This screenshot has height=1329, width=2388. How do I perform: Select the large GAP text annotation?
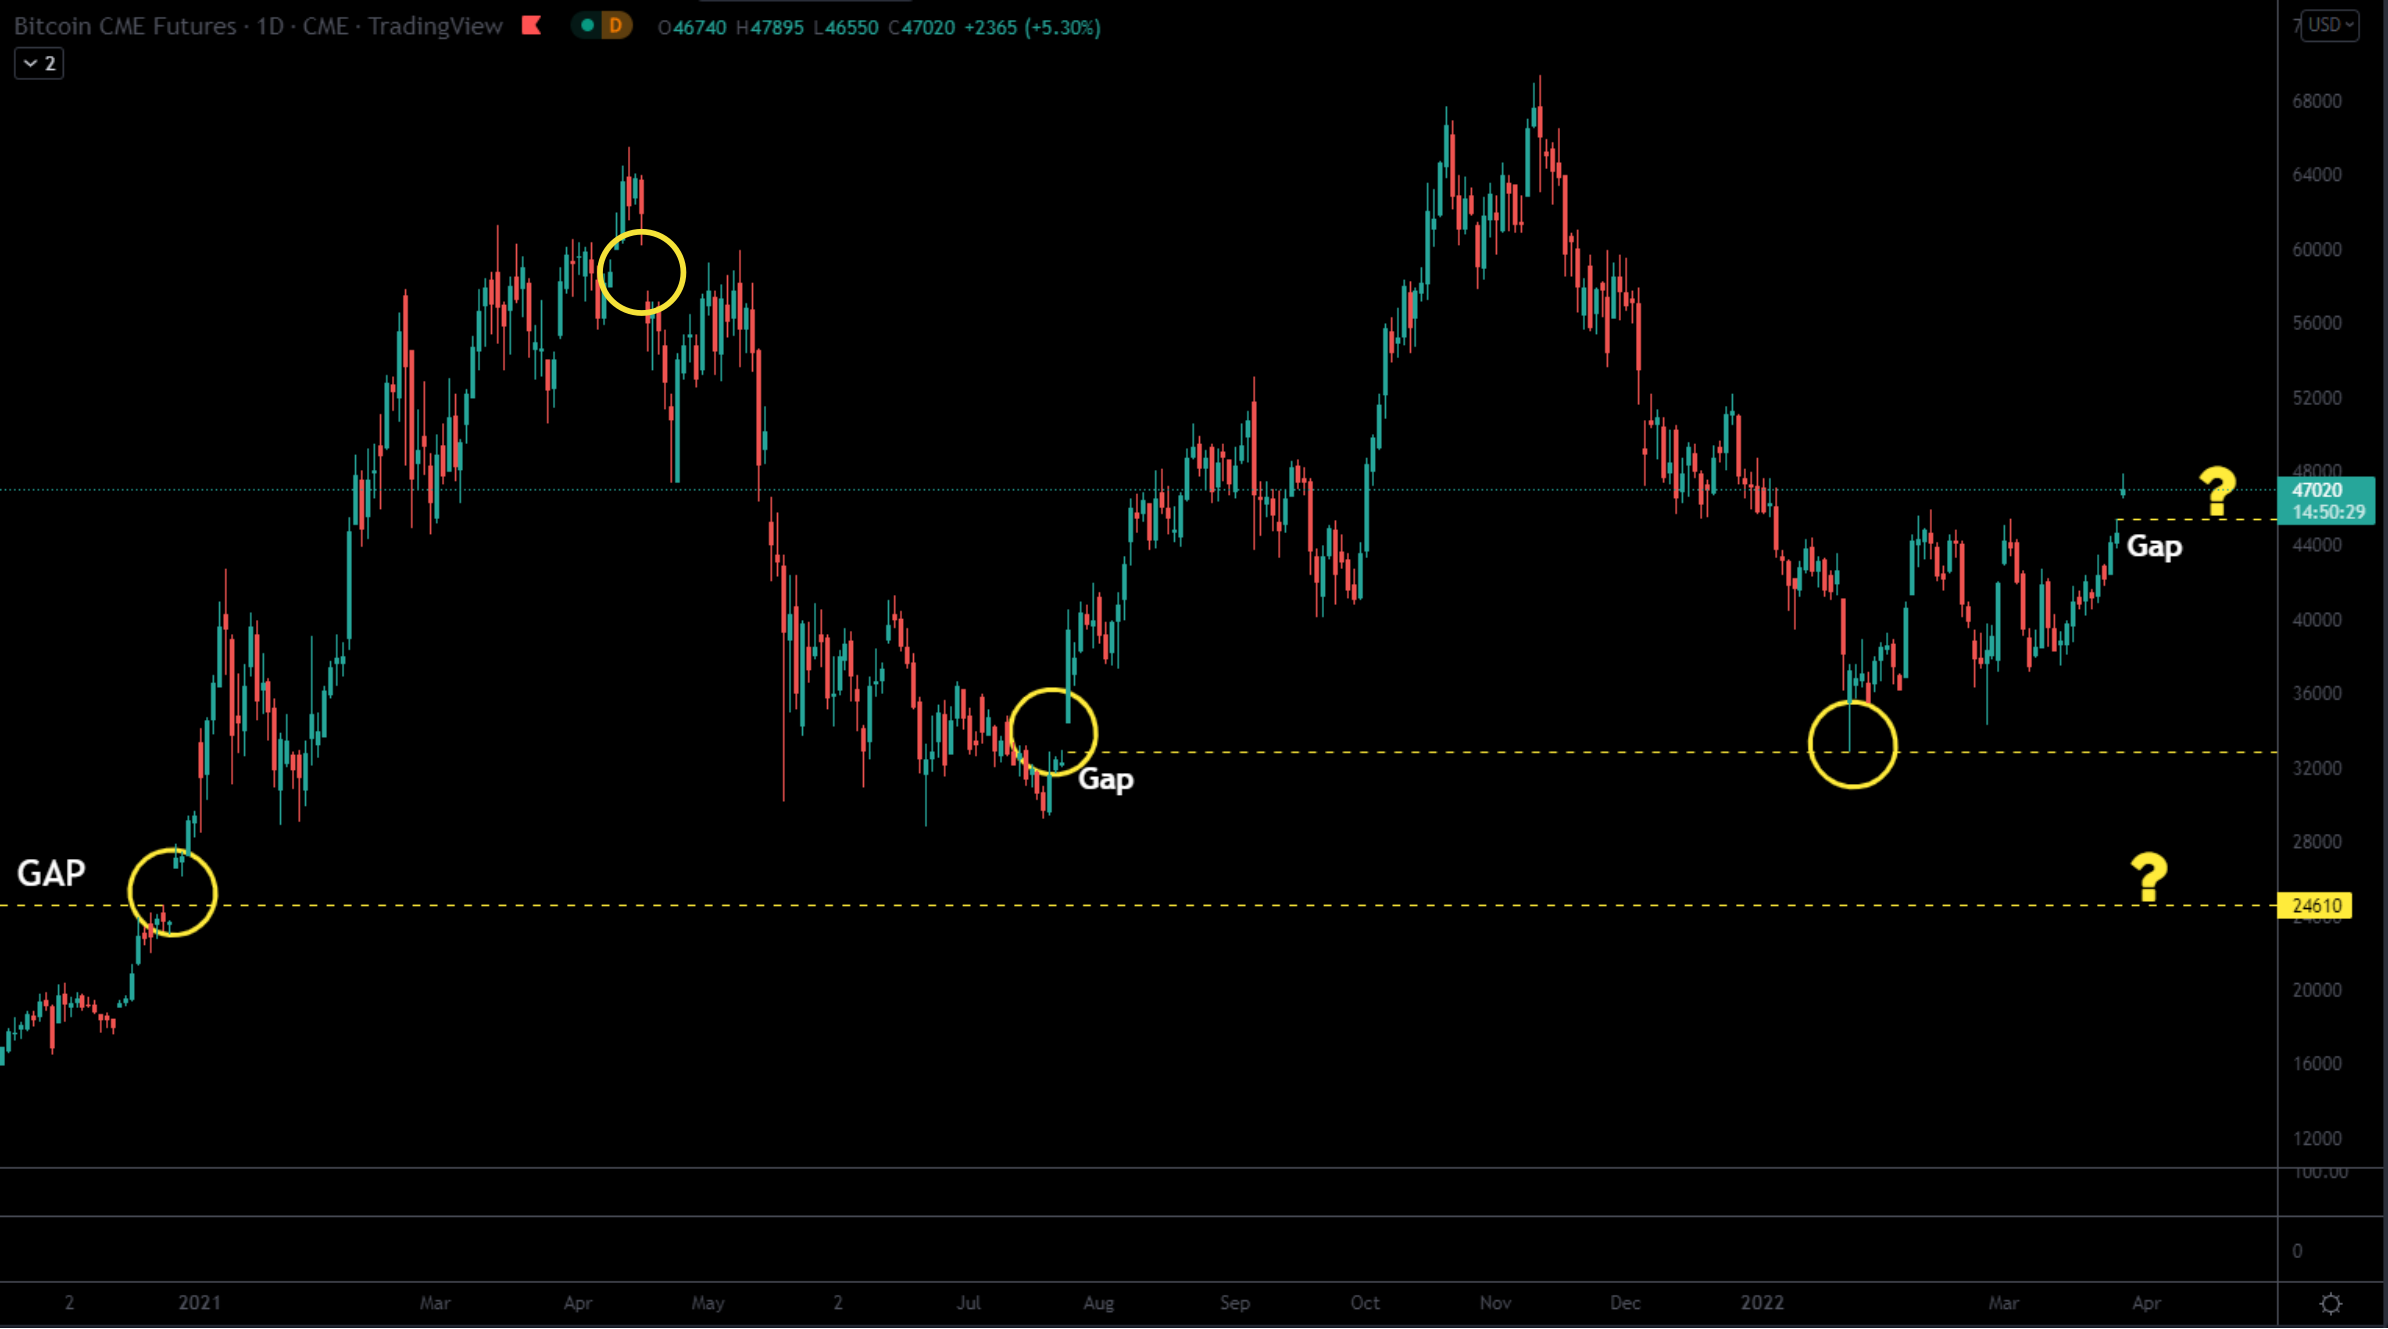point(51,873)
